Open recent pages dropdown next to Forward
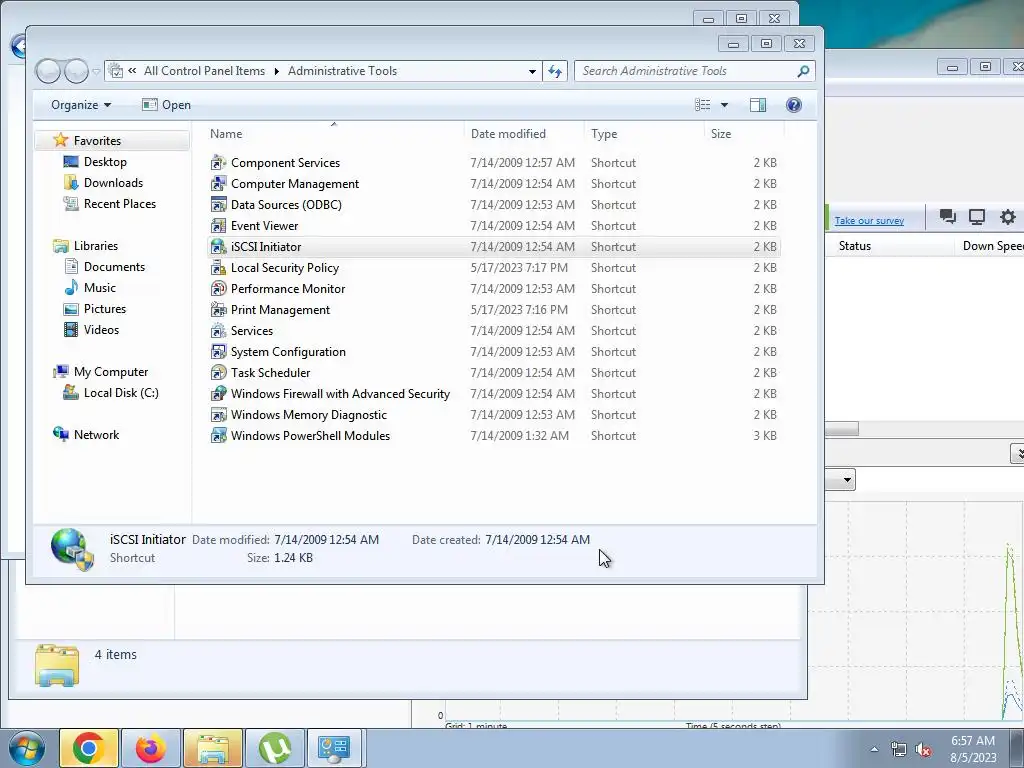 point(96,71)
